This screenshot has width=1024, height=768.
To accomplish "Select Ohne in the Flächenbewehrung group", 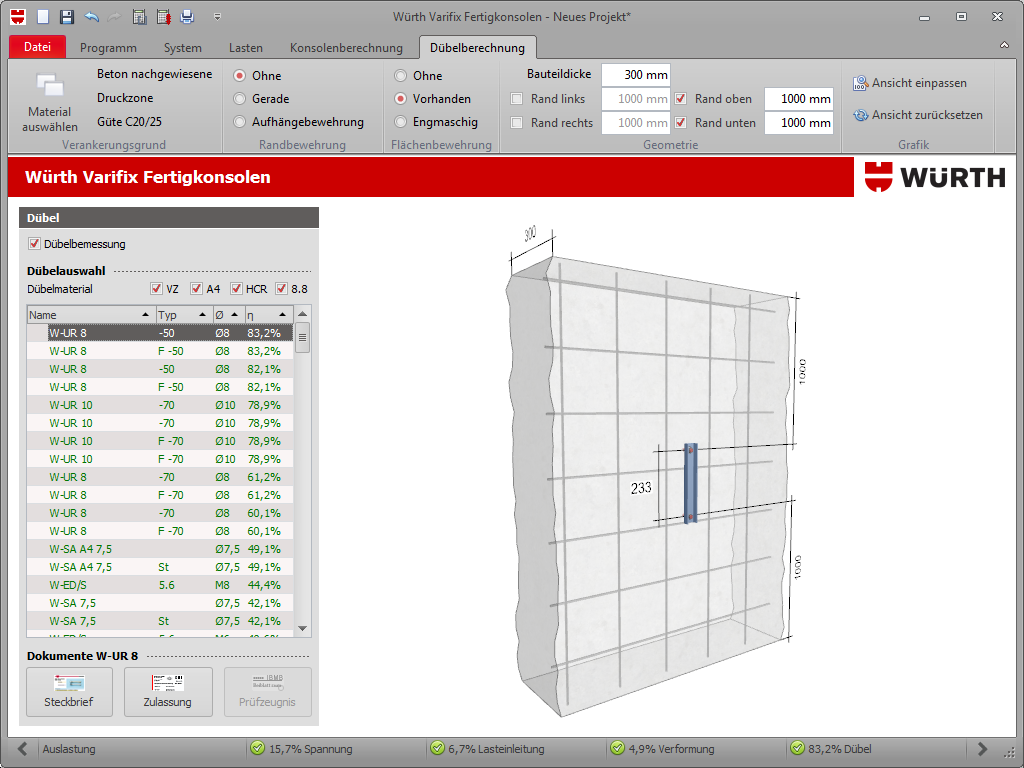I will (x=400, y=76).
